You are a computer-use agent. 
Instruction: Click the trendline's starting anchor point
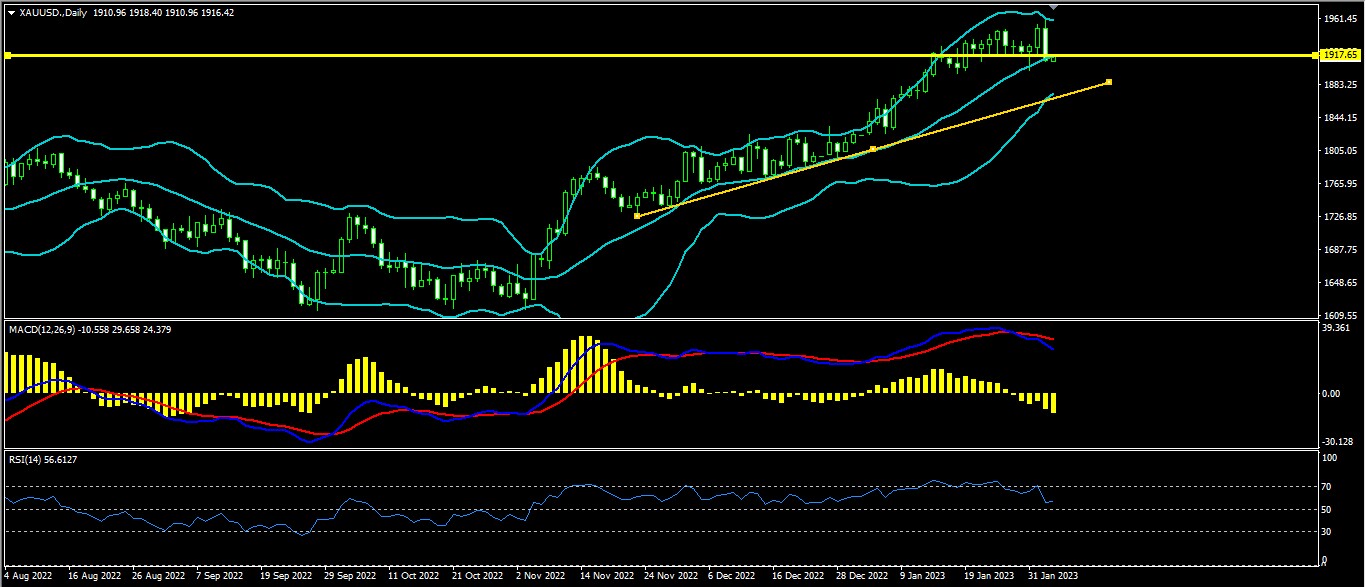tap(637, 216)
